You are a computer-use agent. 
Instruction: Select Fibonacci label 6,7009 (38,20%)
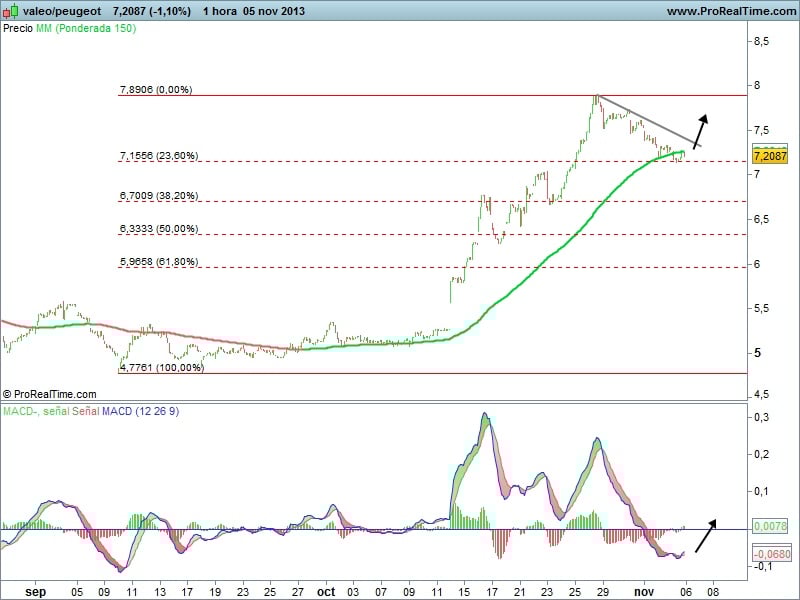tap(159, 195)
